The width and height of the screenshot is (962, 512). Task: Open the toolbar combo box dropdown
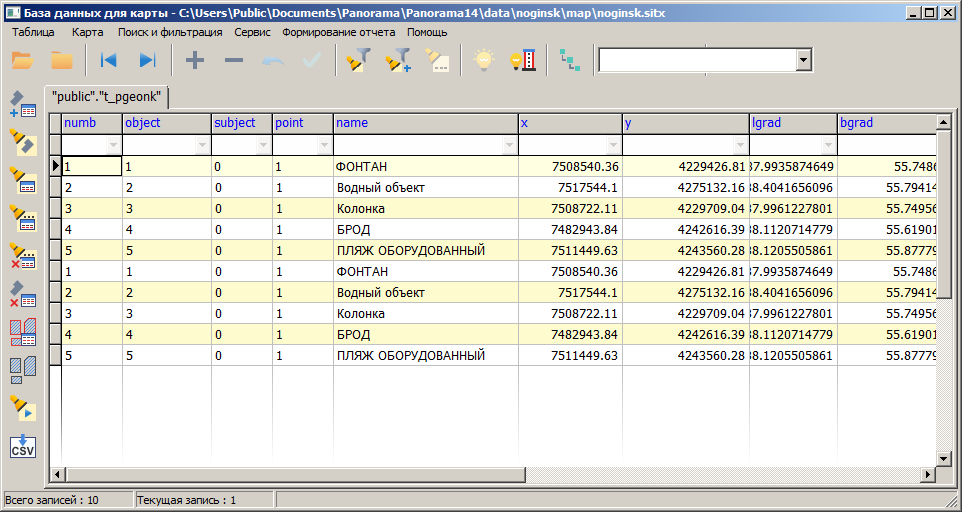(x=803, y=61)
